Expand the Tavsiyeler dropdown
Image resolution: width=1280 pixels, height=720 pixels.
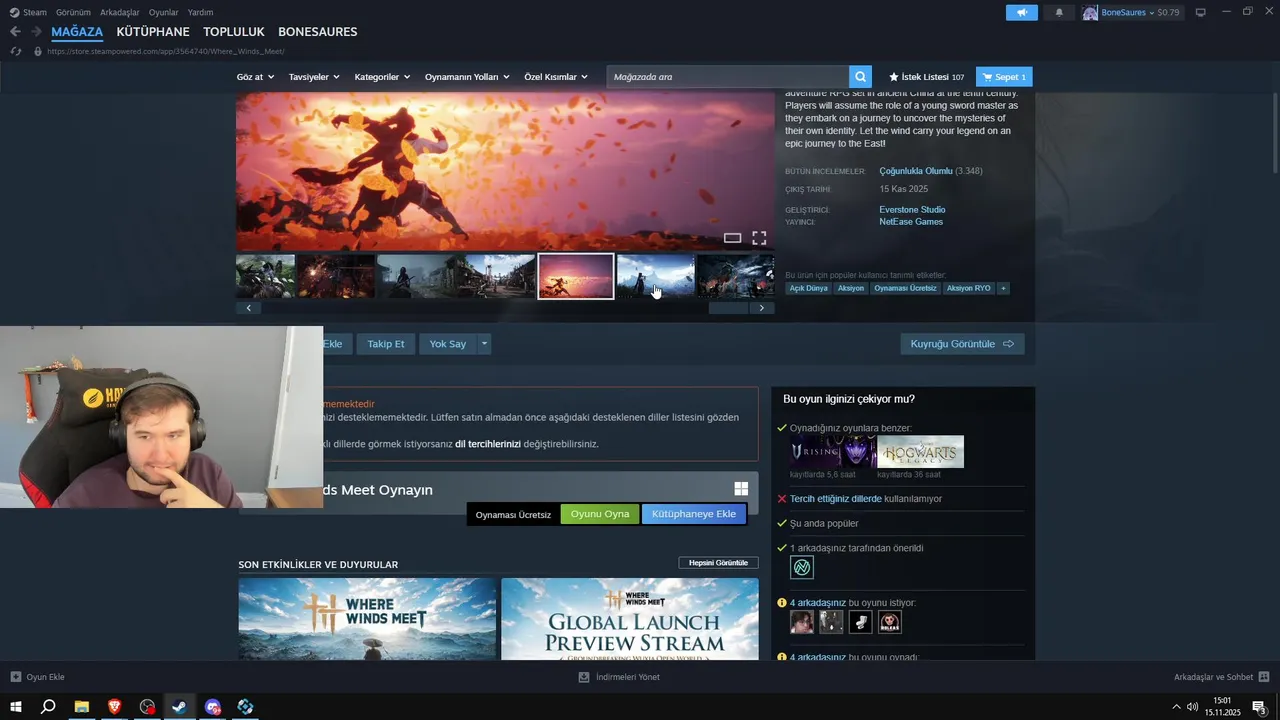coord(314,77)
